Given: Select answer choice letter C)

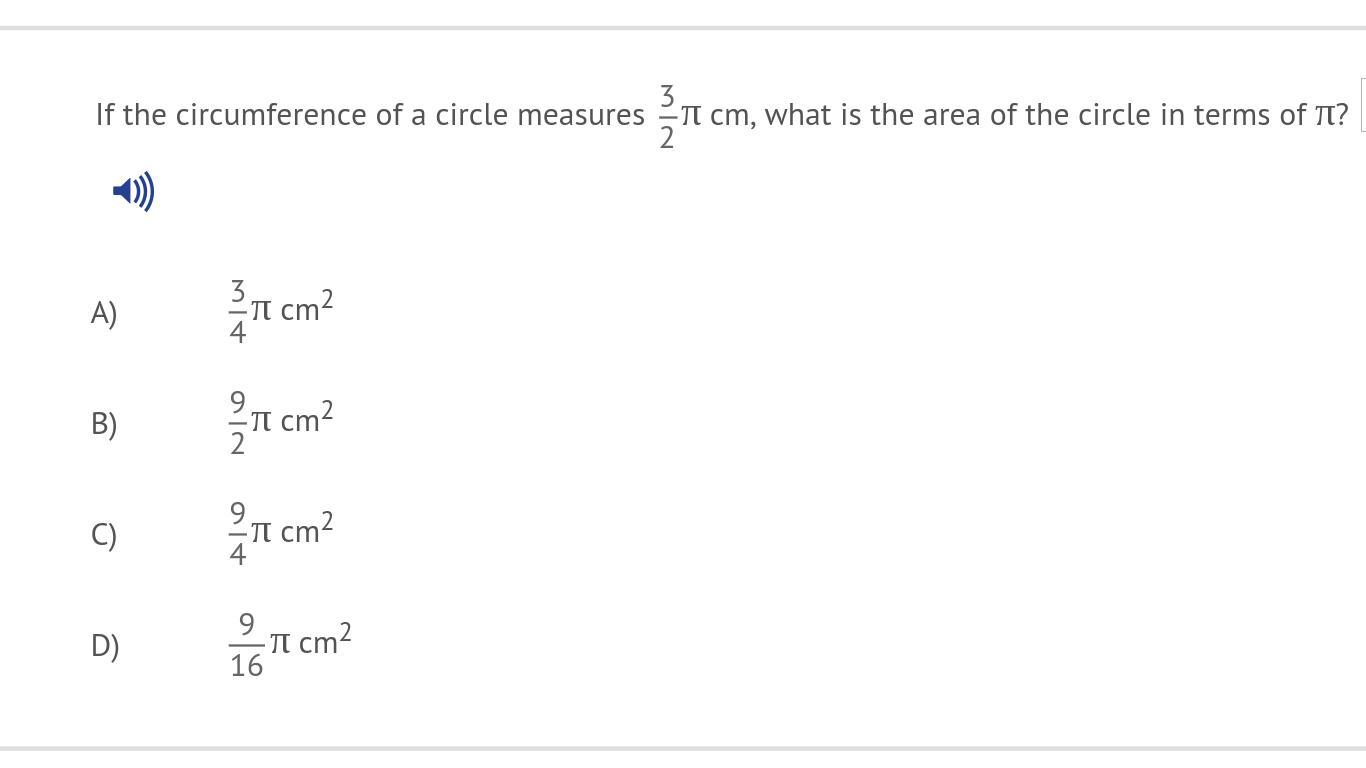Looking at the screenshot, I should pos(104,535).
